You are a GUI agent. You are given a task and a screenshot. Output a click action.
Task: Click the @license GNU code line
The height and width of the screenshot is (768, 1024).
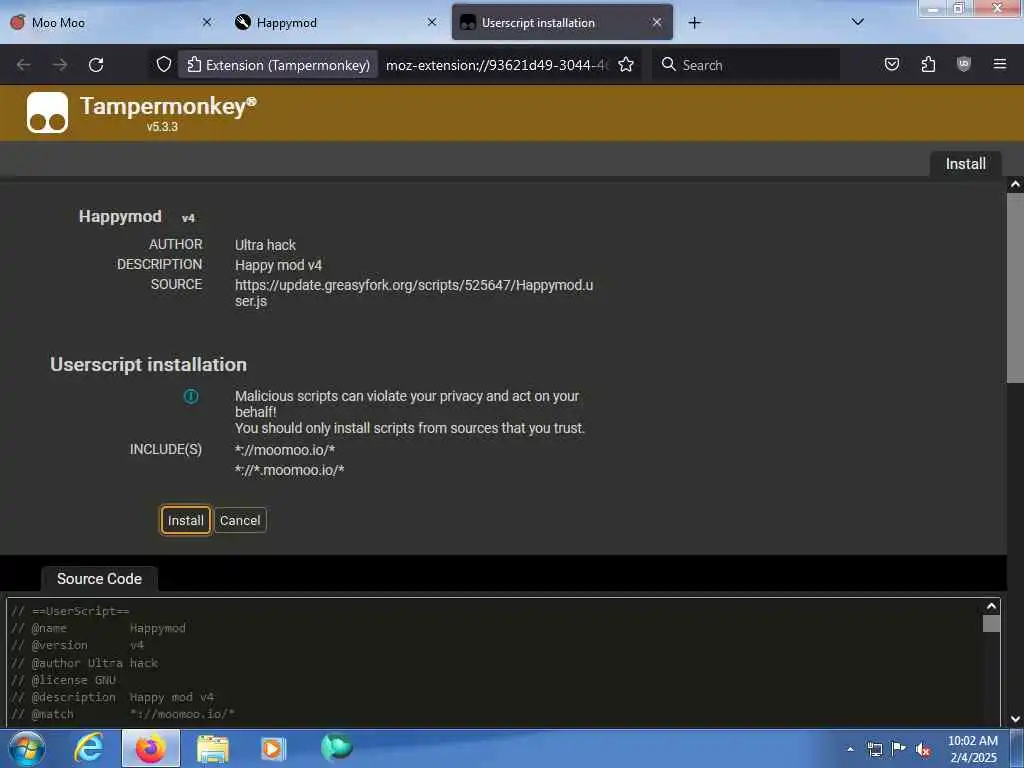point(63,680)
